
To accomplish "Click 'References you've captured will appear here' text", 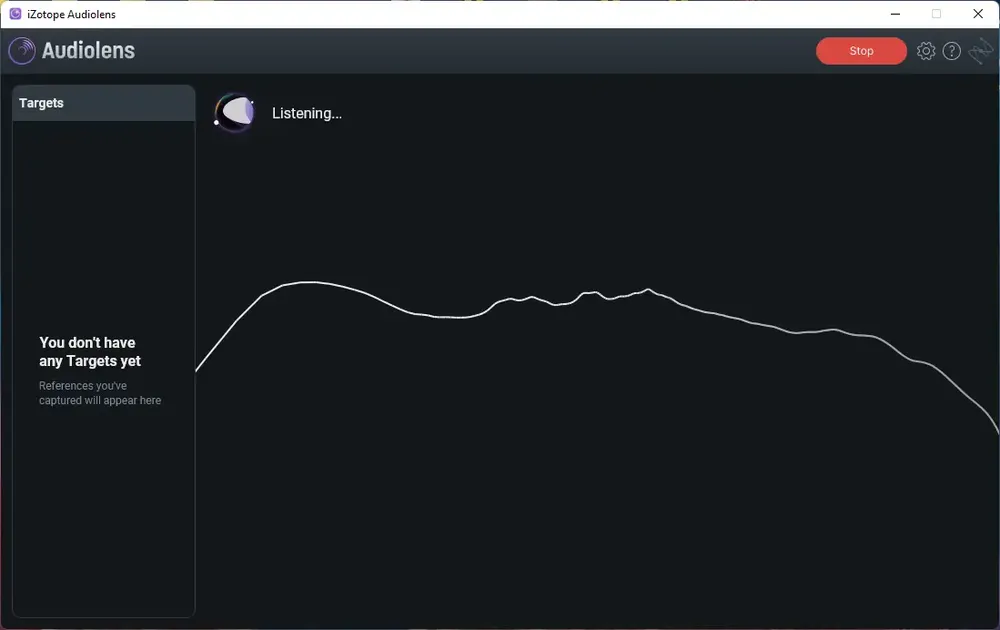I will pyautogui.click(x=100, y=393).
